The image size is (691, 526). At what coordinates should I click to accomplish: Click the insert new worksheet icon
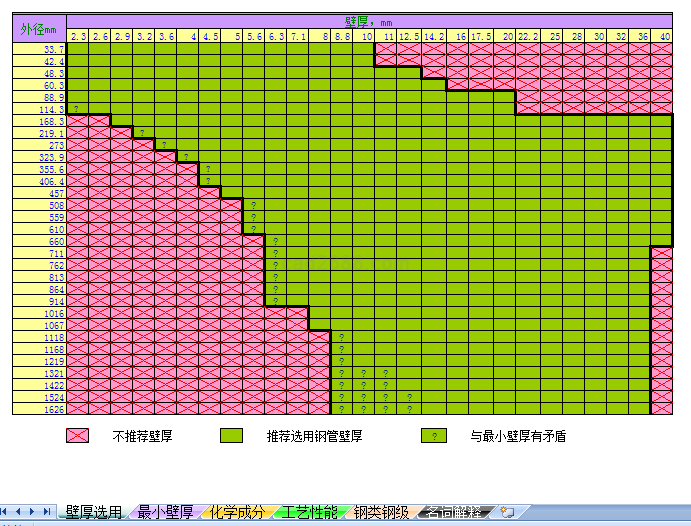[507, 512]
